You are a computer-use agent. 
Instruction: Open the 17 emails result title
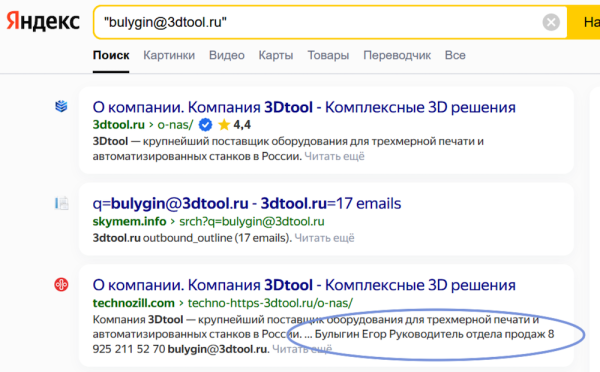pos(247,204)
